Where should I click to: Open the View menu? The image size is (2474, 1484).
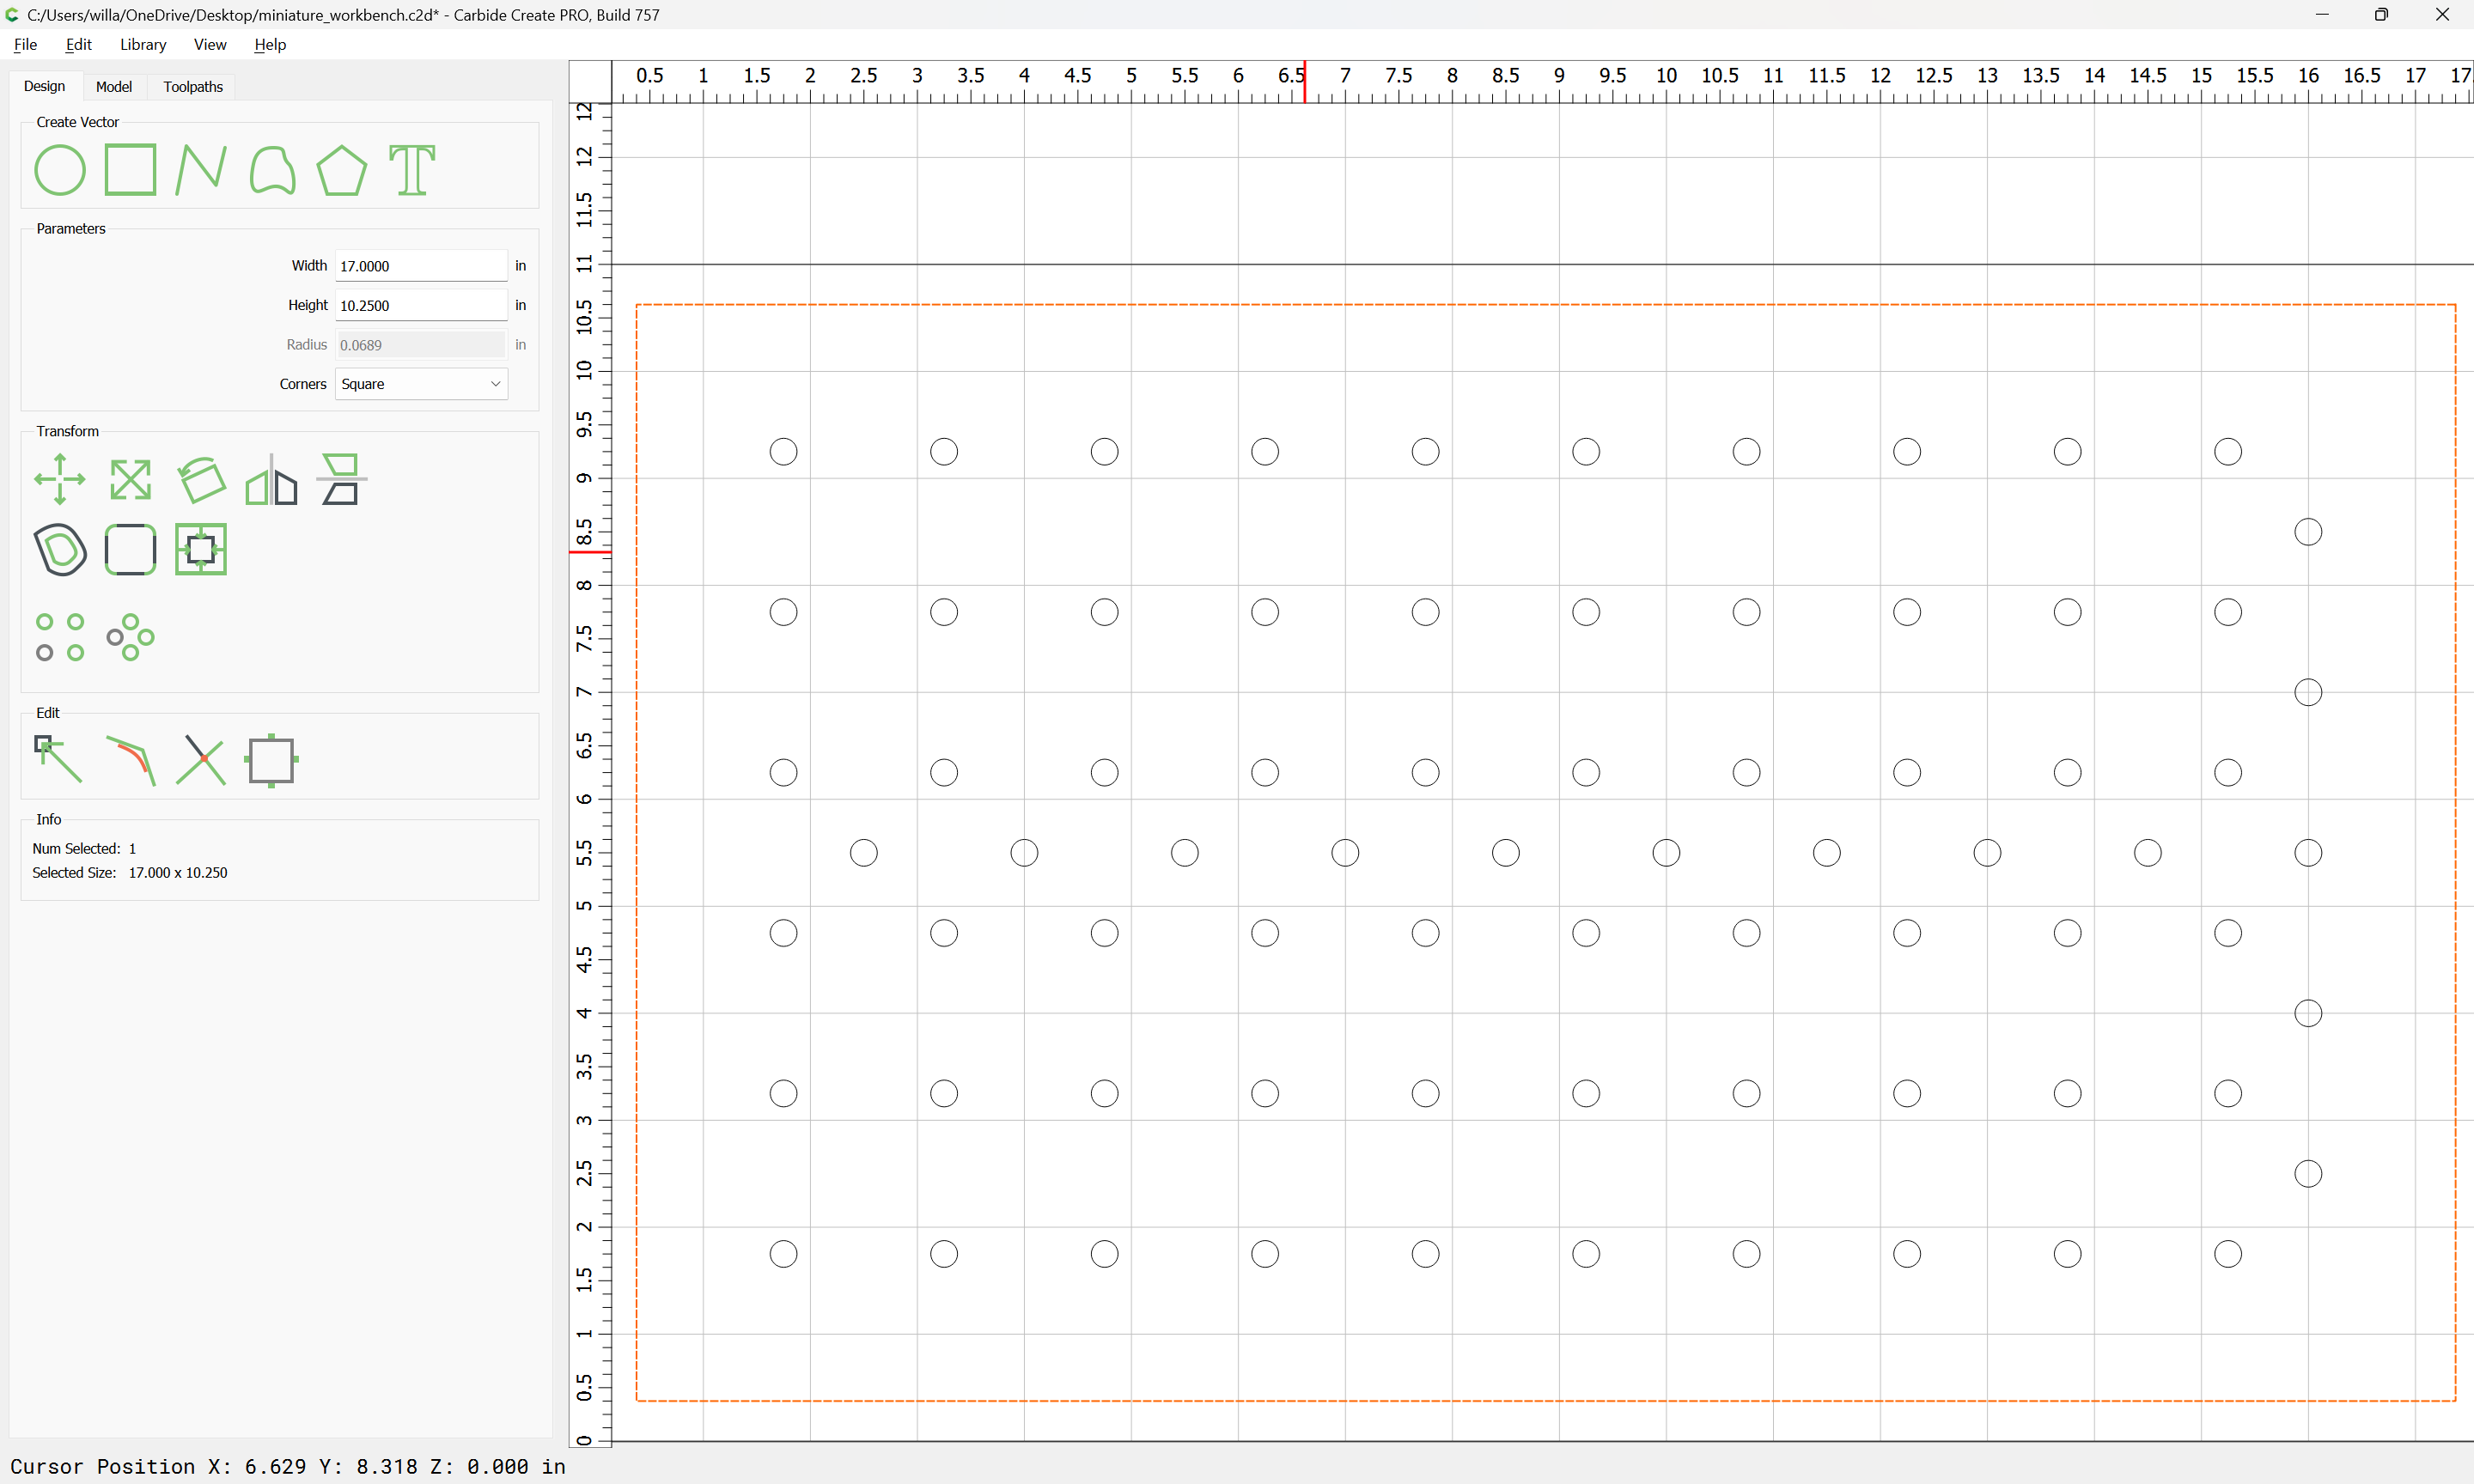click(210, 44)
